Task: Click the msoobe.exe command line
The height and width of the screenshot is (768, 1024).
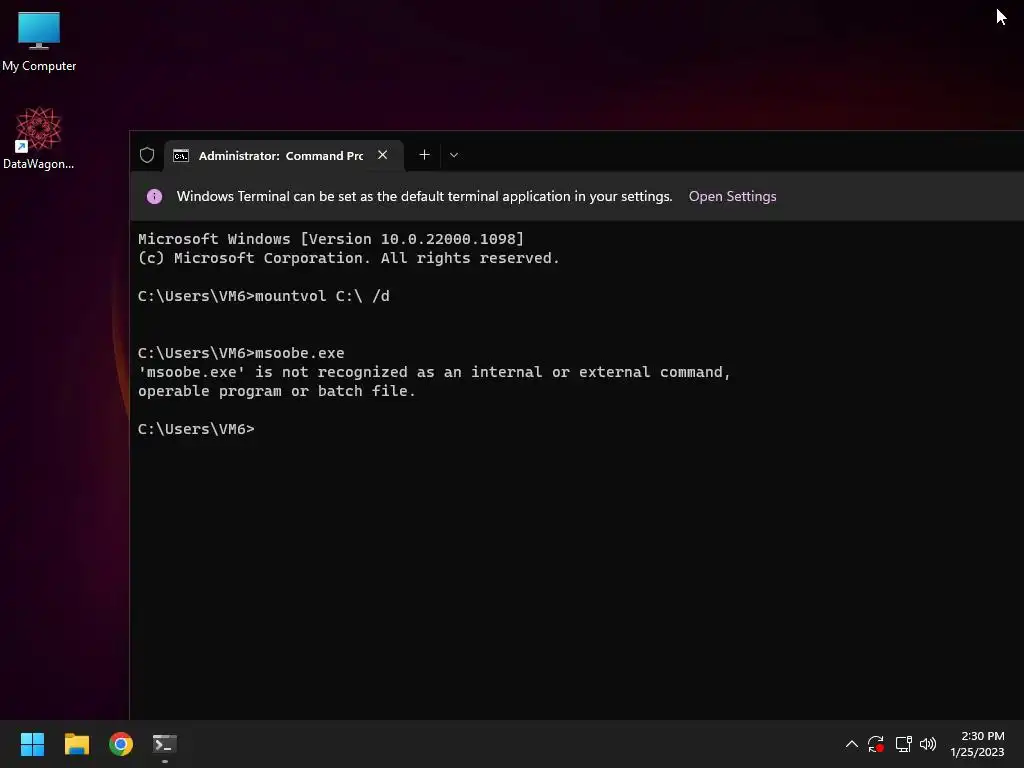Action: [241, 353]
